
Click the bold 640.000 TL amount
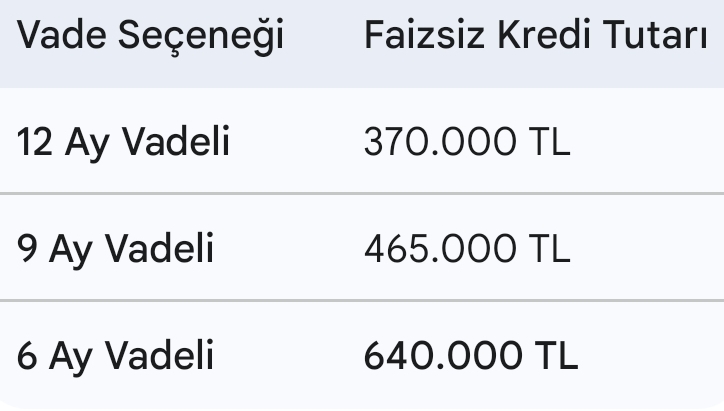point(471,356)
